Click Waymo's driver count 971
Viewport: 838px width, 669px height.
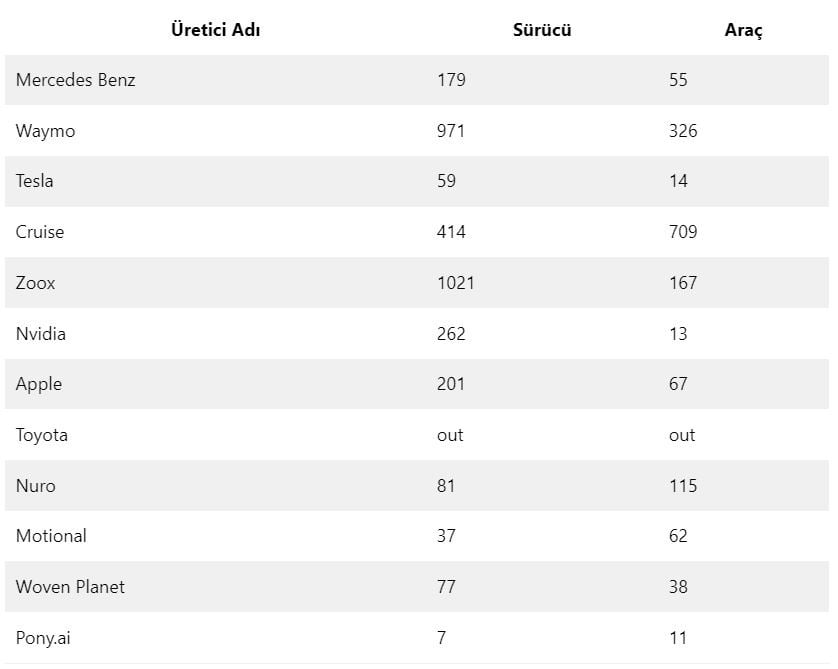tap(451, 131)
